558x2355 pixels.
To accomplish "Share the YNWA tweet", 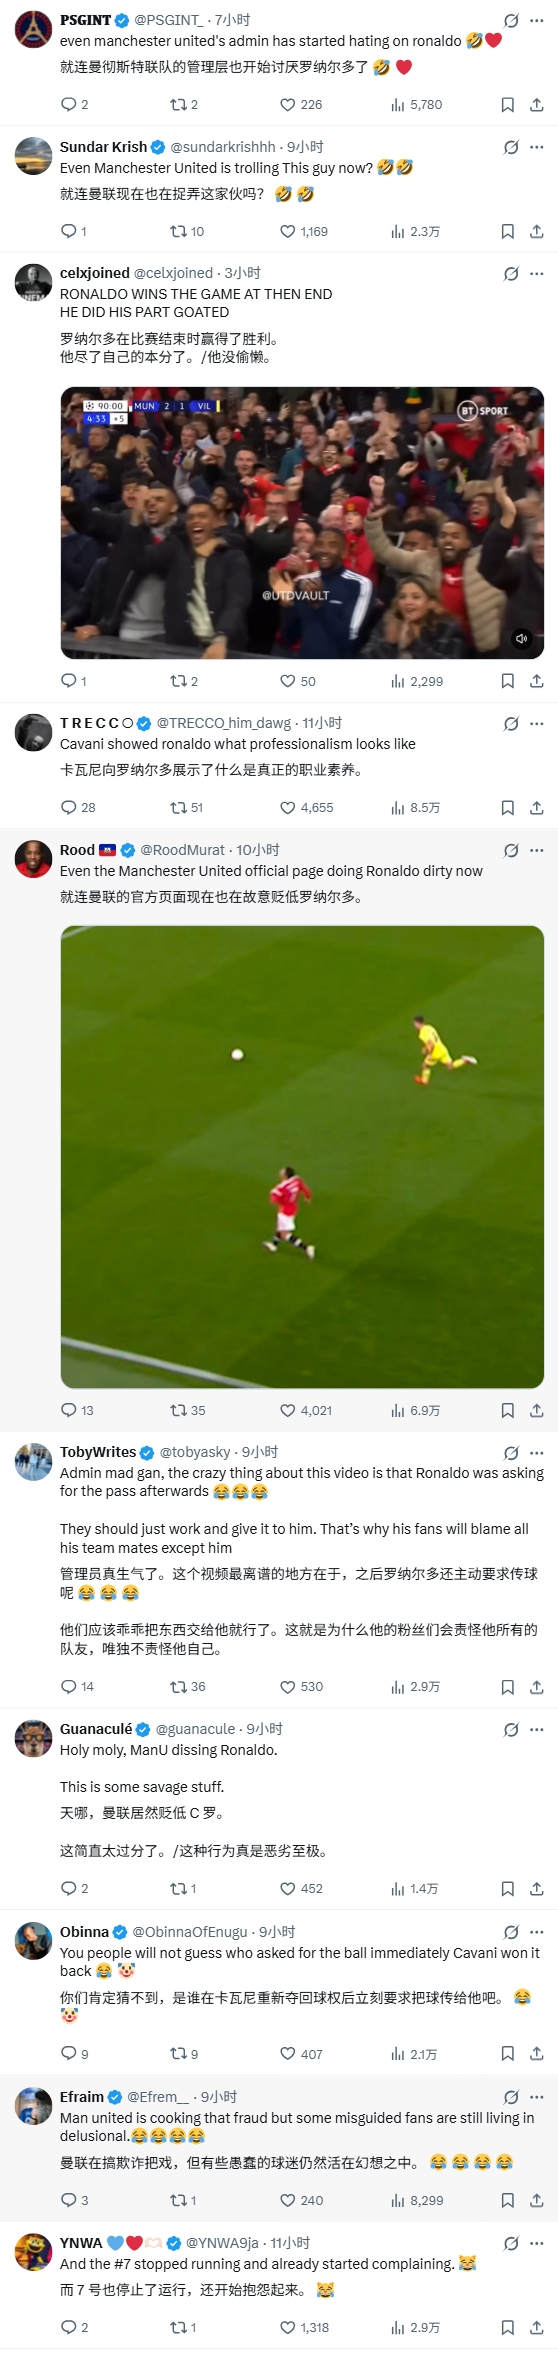I will coord(536,2327).
